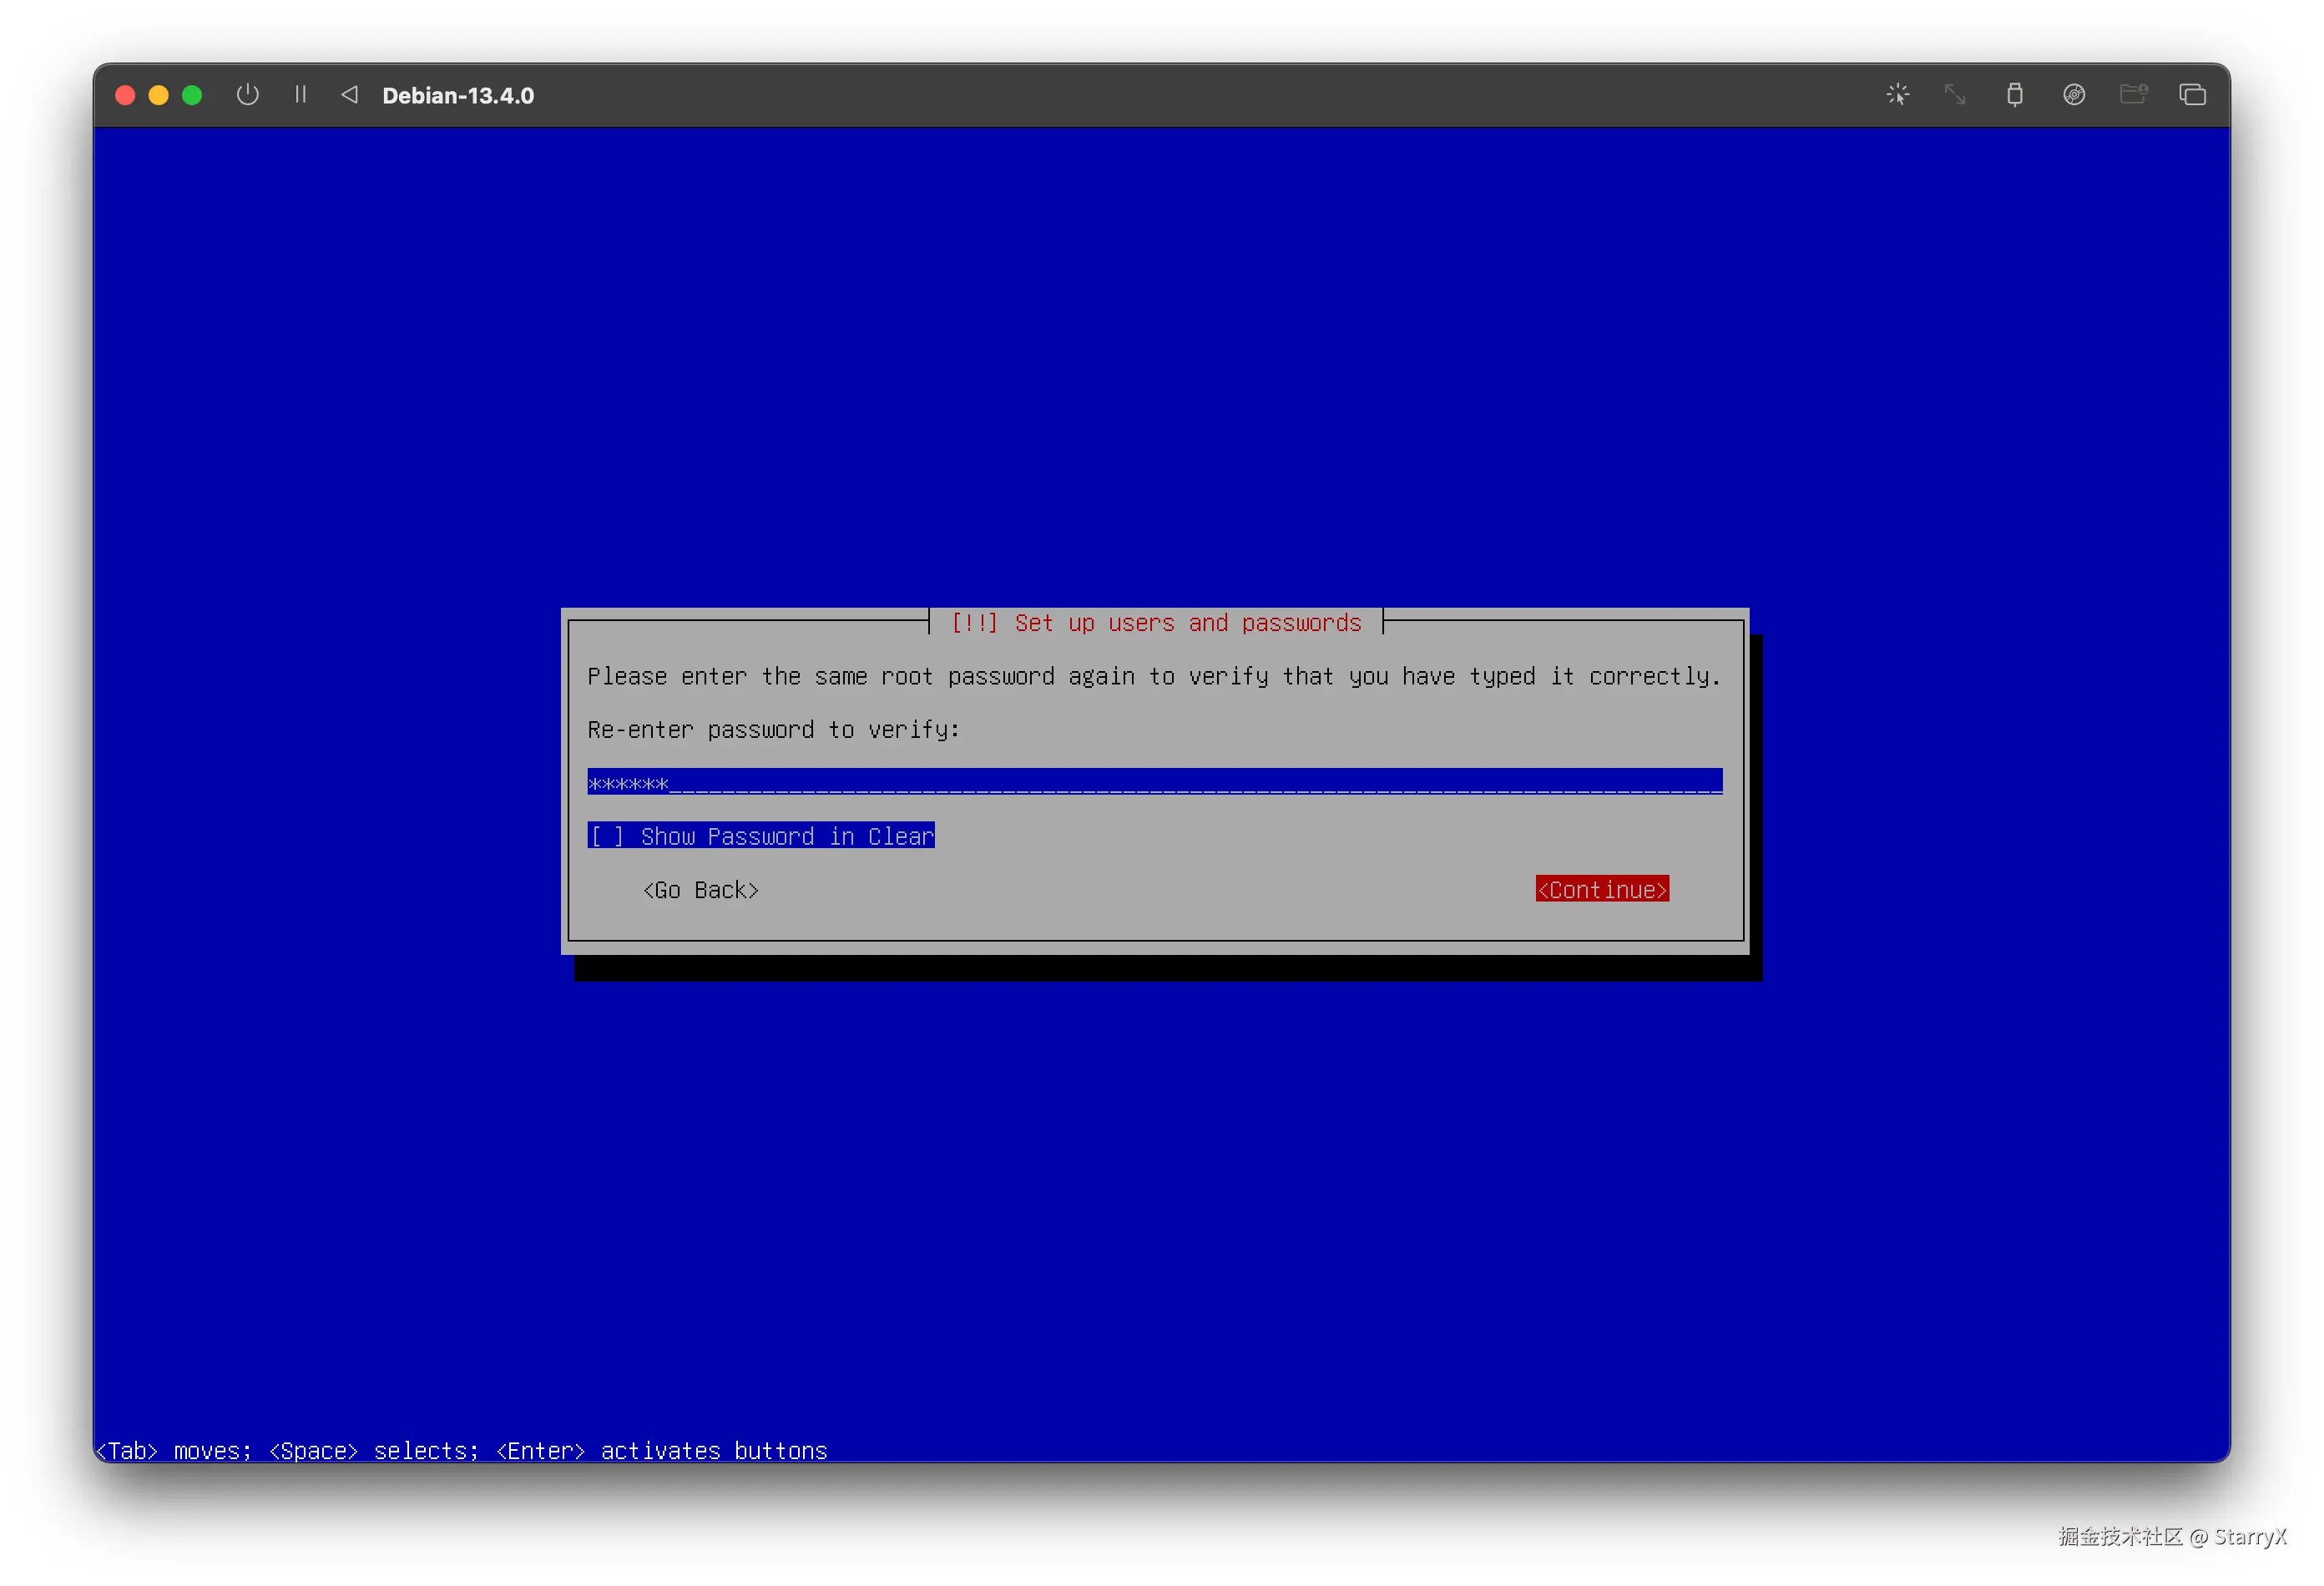Click the power icon to shut down VM

(x=247, y=95)
